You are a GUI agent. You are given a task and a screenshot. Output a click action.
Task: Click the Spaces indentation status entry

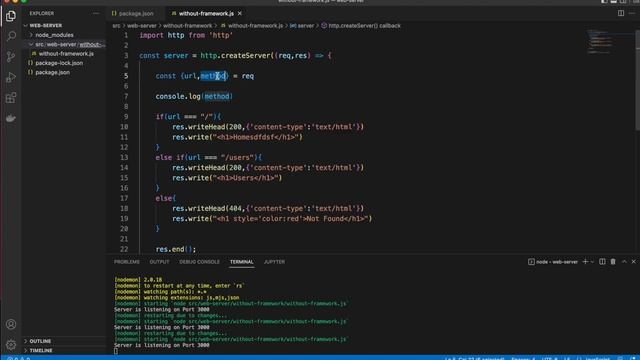click(x=523, y=358)
